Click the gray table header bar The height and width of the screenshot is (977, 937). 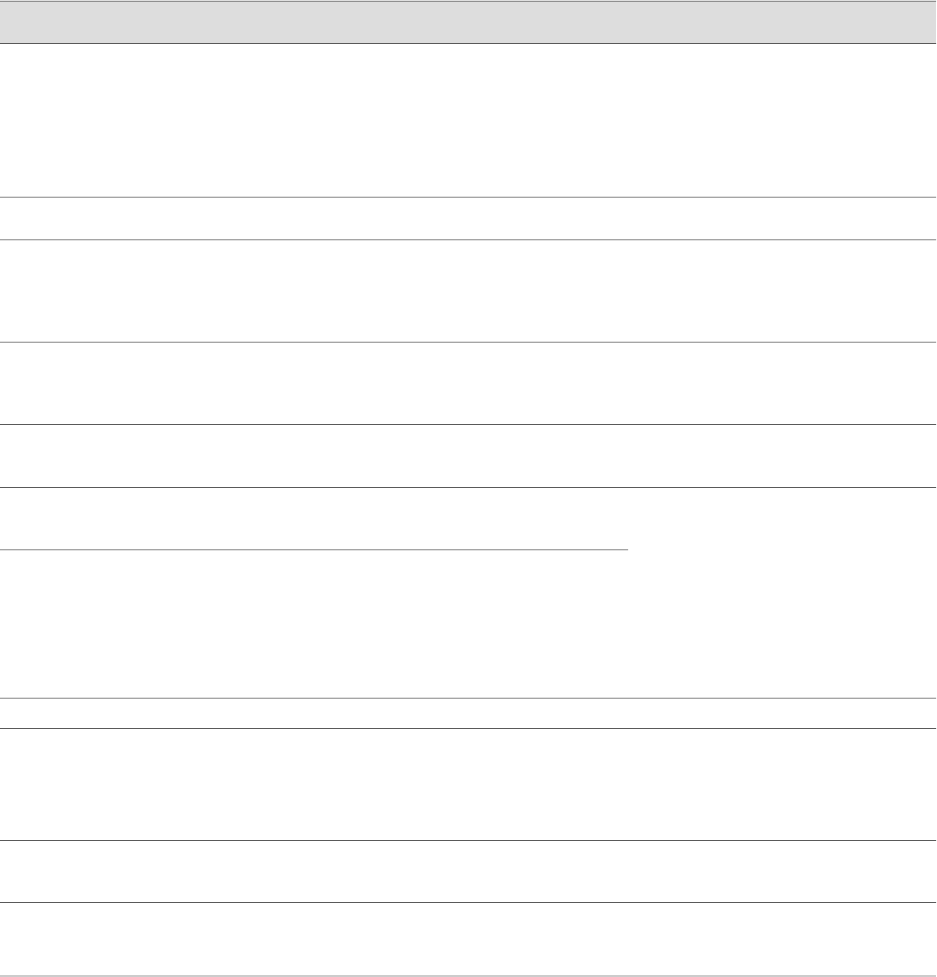pos(468,21)
